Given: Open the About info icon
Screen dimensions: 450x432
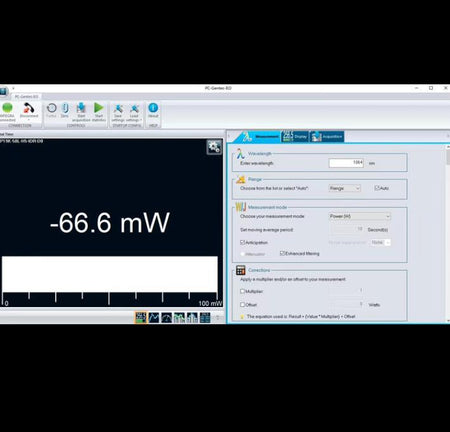Looking at the screenshot, I should click(153, 108).
